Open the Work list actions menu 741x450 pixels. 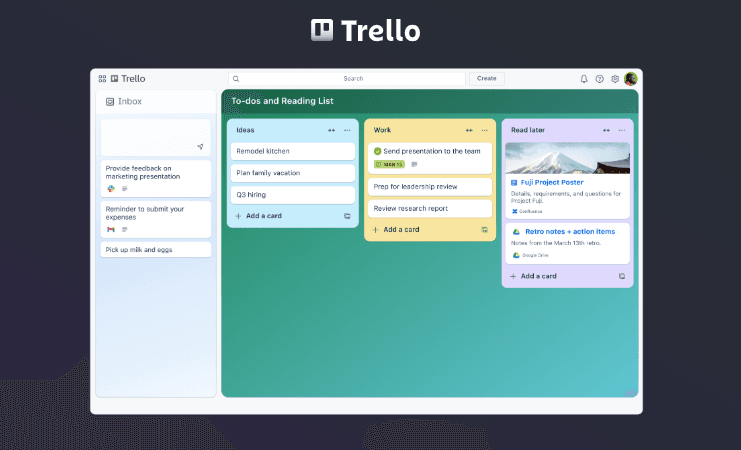pos(484,130)
